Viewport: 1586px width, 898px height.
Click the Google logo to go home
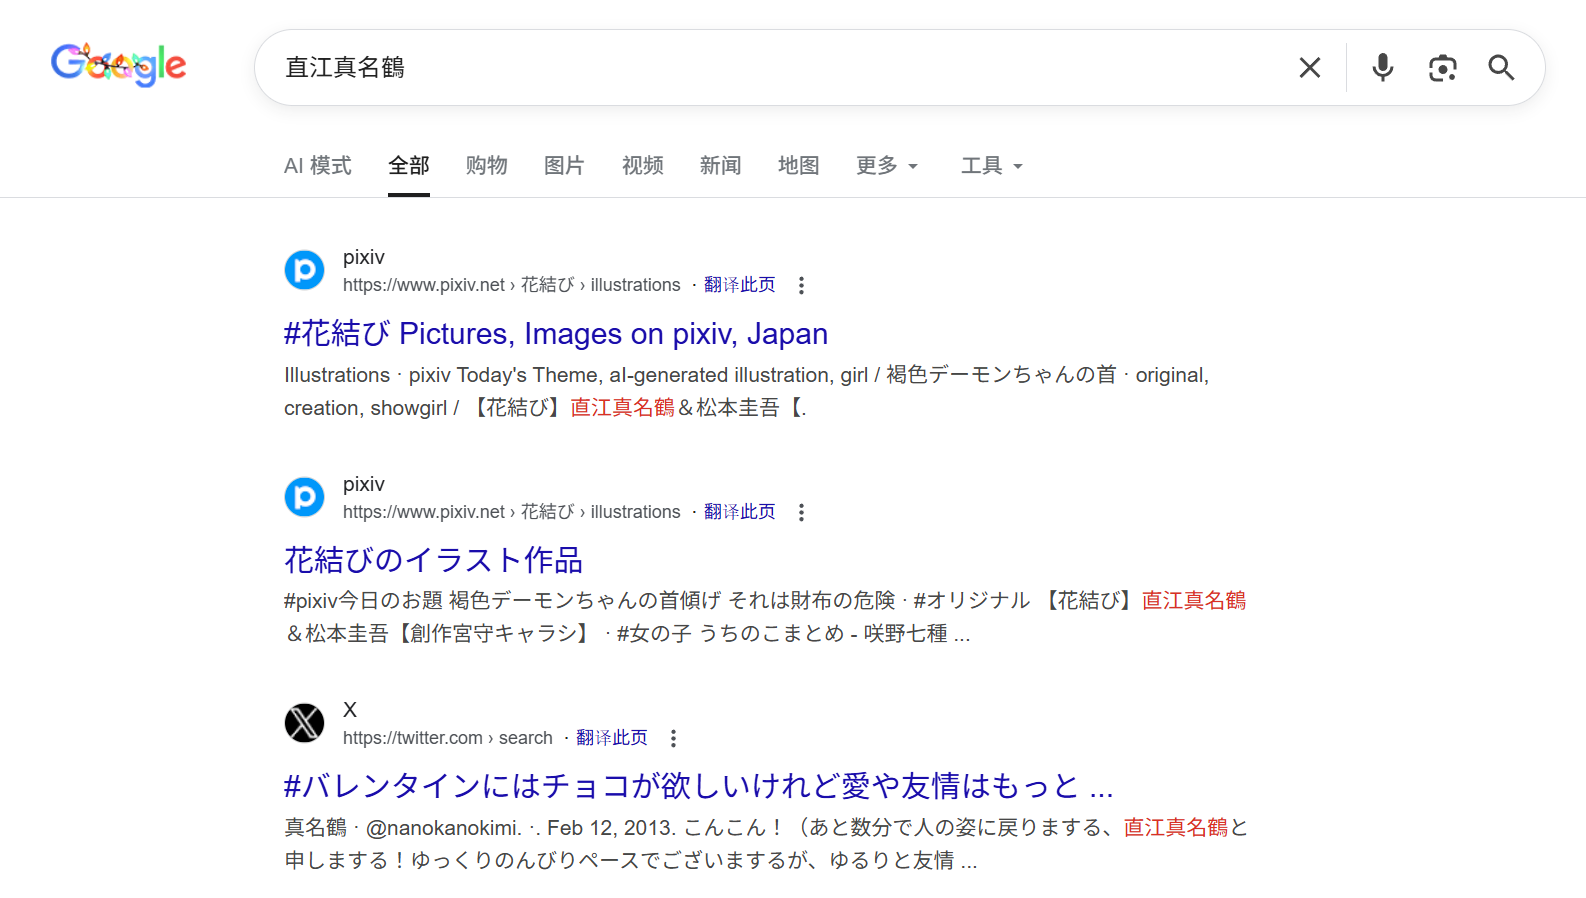tap(118, 65)
